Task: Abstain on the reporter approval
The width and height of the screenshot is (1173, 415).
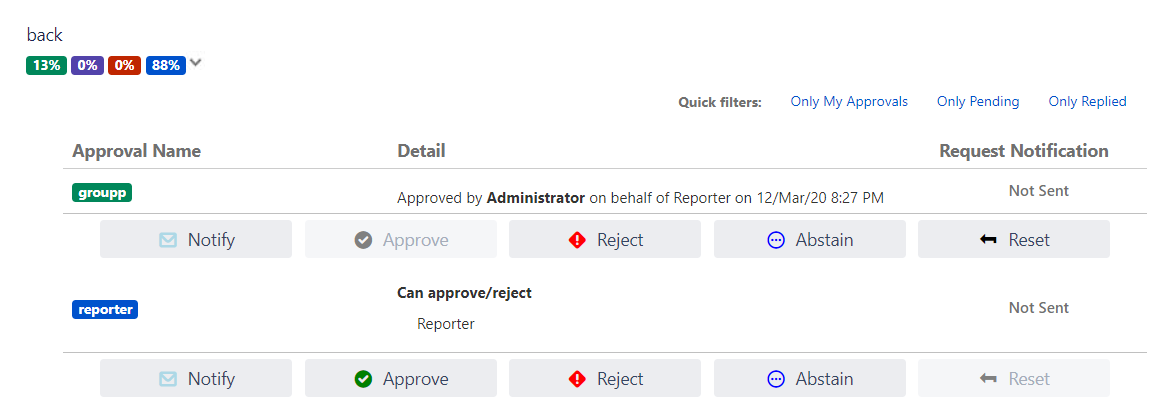Action: (x=810, y=379)
